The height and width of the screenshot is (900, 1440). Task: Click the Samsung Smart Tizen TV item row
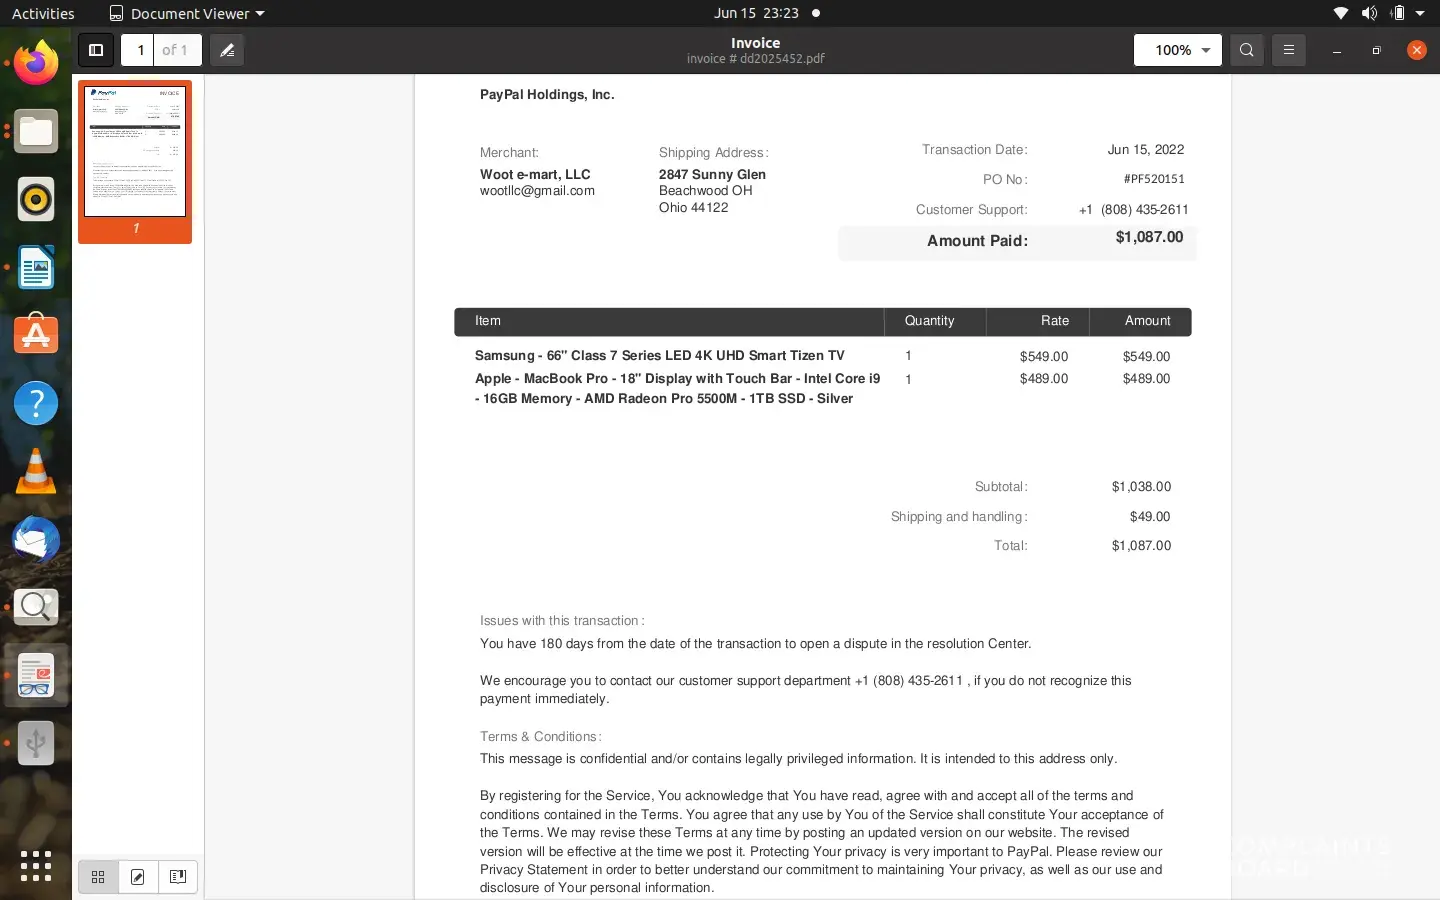tap(660, 356)
